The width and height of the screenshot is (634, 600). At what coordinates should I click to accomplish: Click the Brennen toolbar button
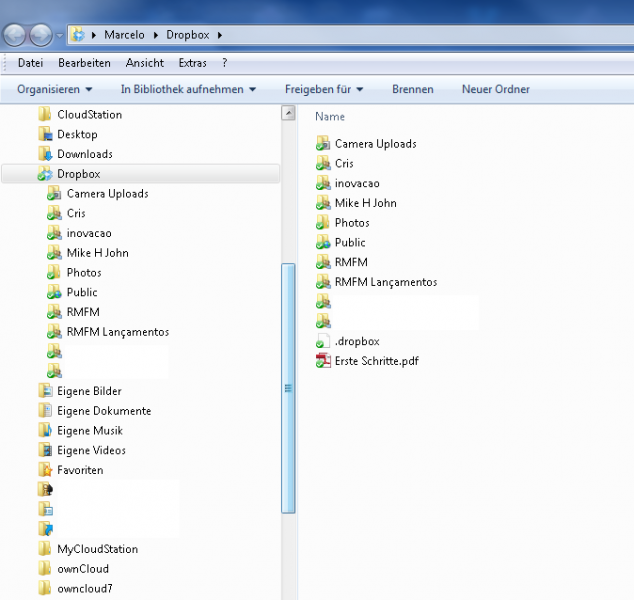(x=412, y=89)
